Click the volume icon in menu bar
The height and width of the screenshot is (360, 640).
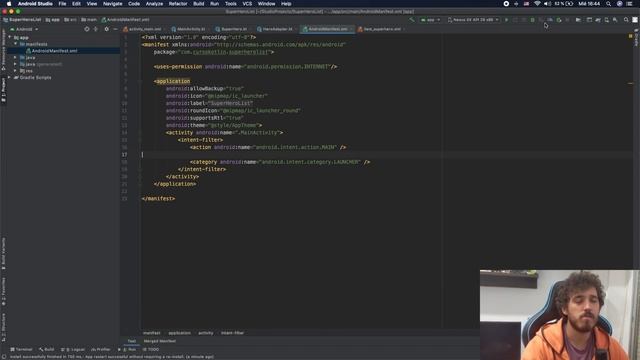(x=547, y=4)
